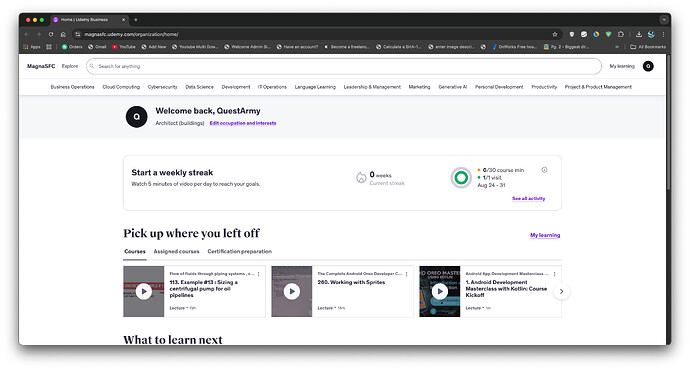Play the centrifugal pump lecture thumbnail

[143, 291]
